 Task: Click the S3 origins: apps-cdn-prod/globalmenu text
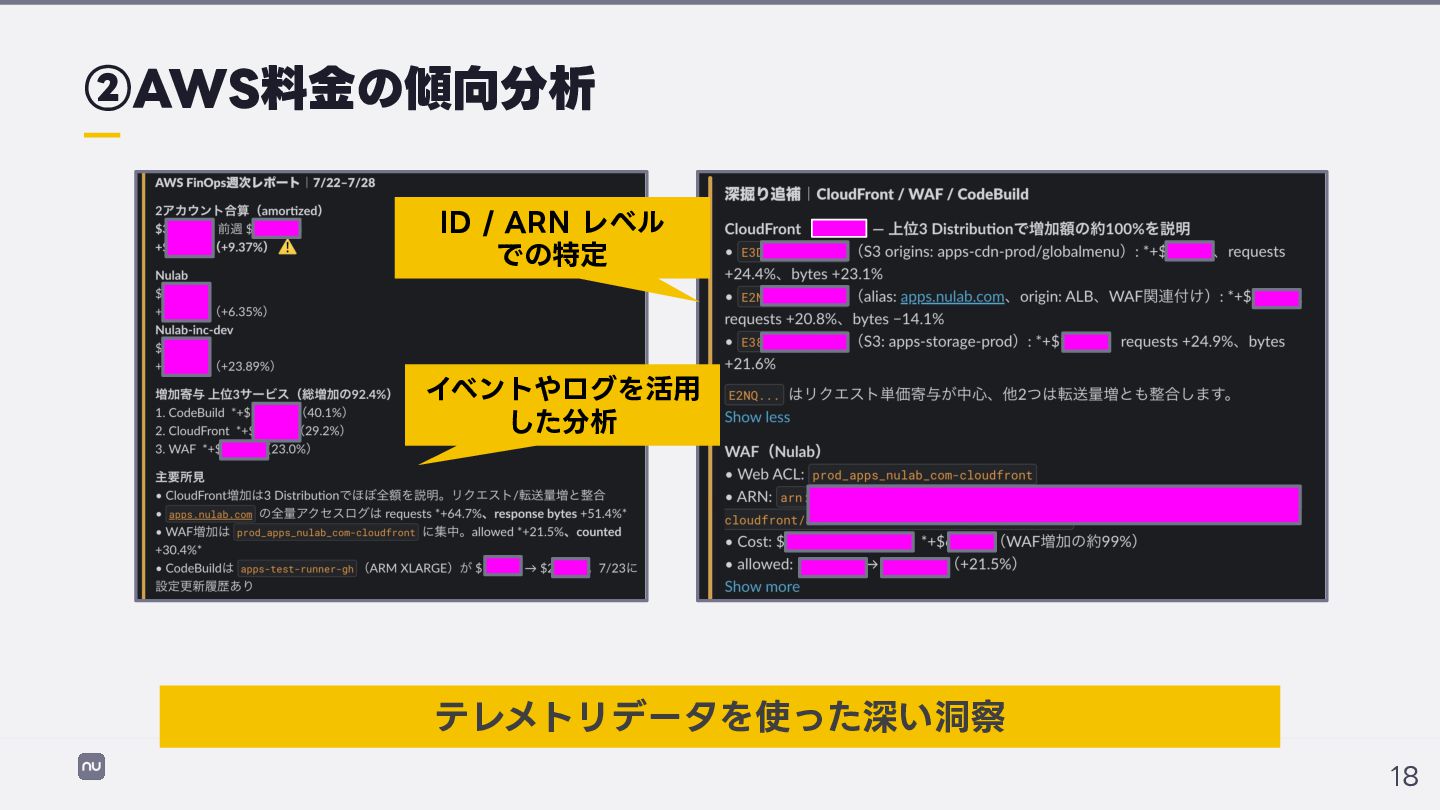tap(991, 252)
